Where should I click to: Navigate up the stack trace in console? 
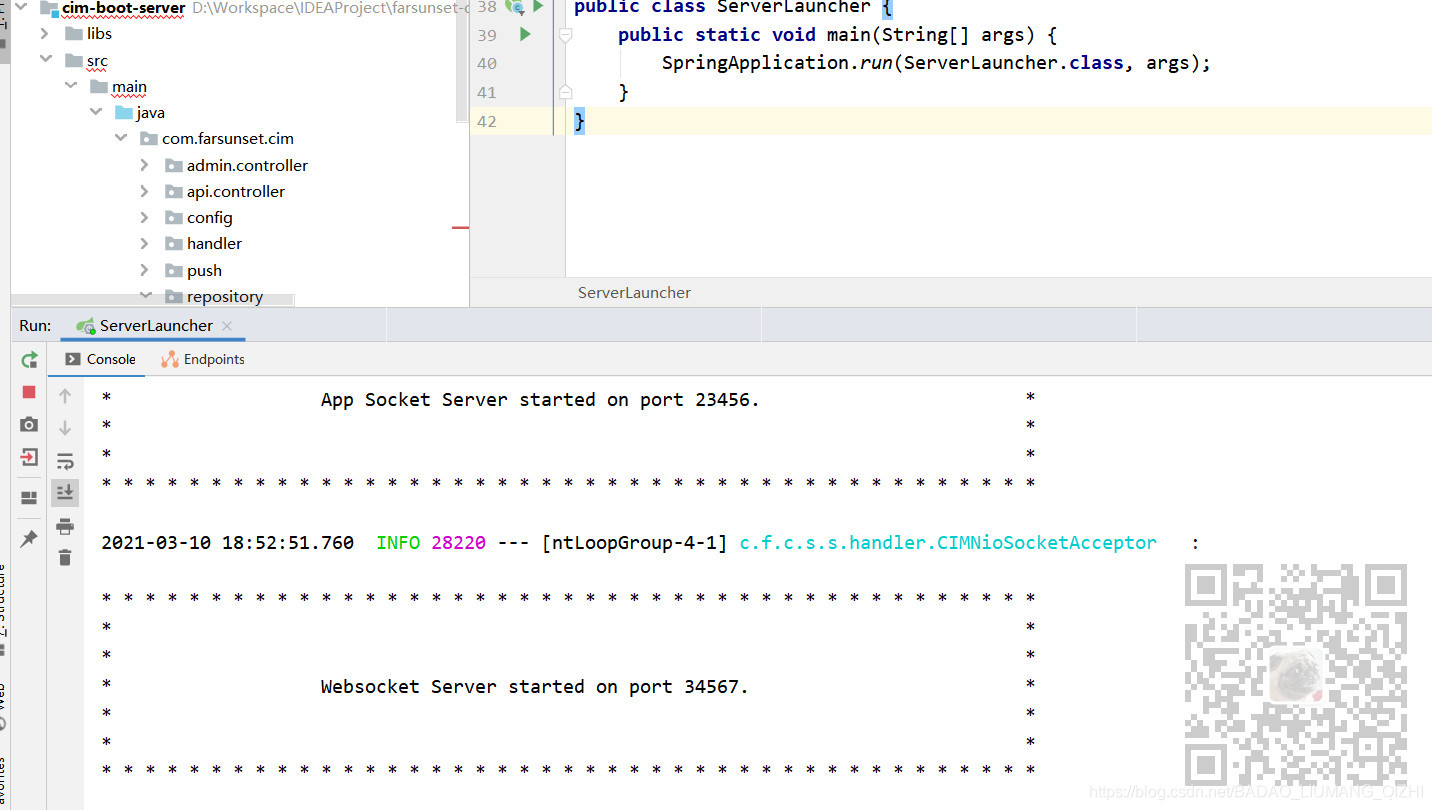click(65, 395)
